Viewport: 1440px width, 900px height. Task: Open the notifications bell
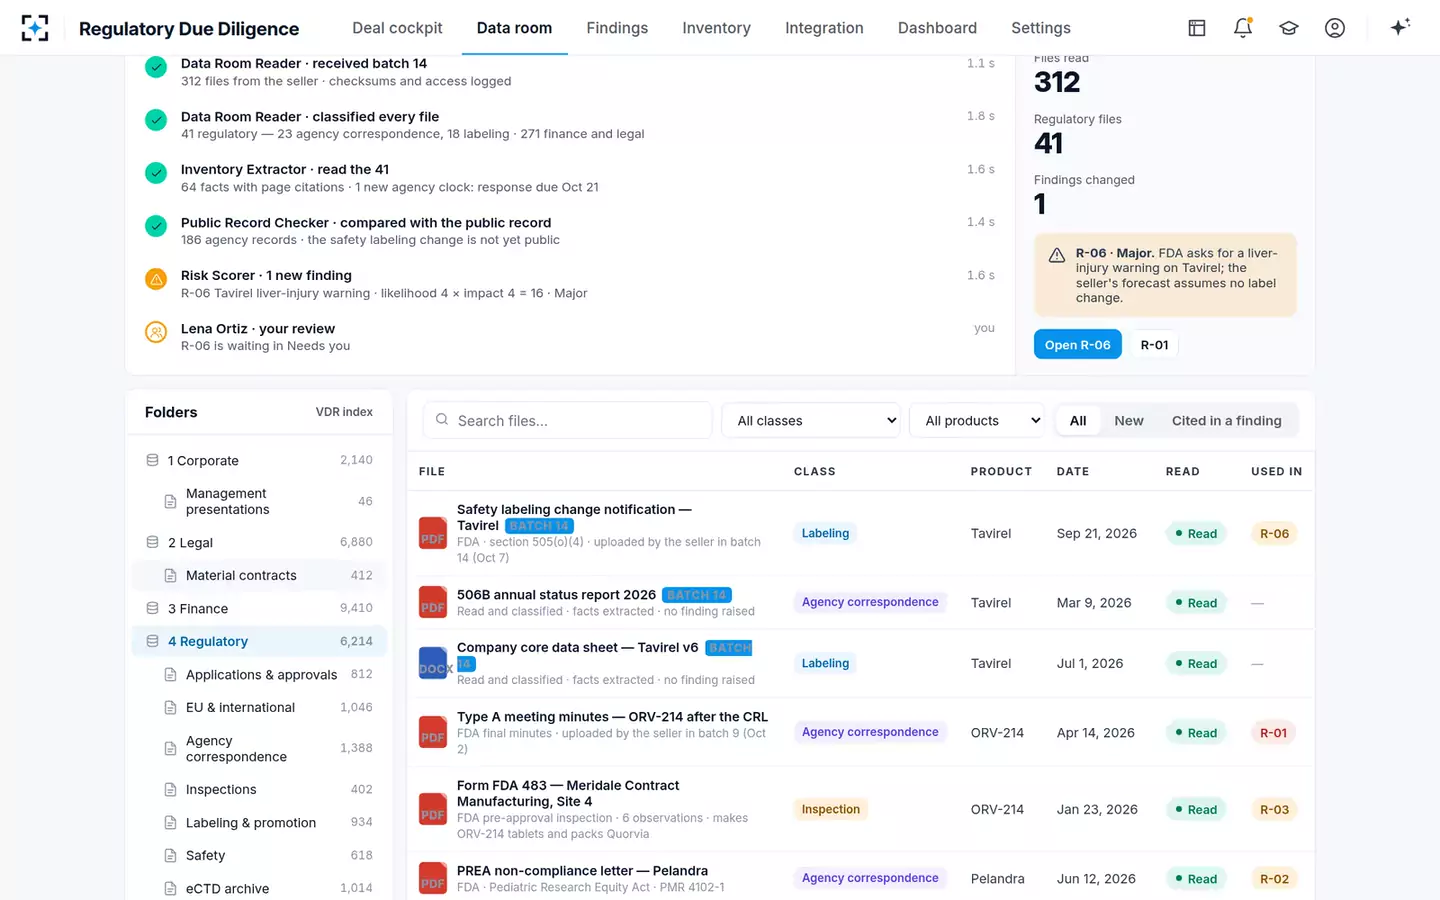(x=1243, y=28)
